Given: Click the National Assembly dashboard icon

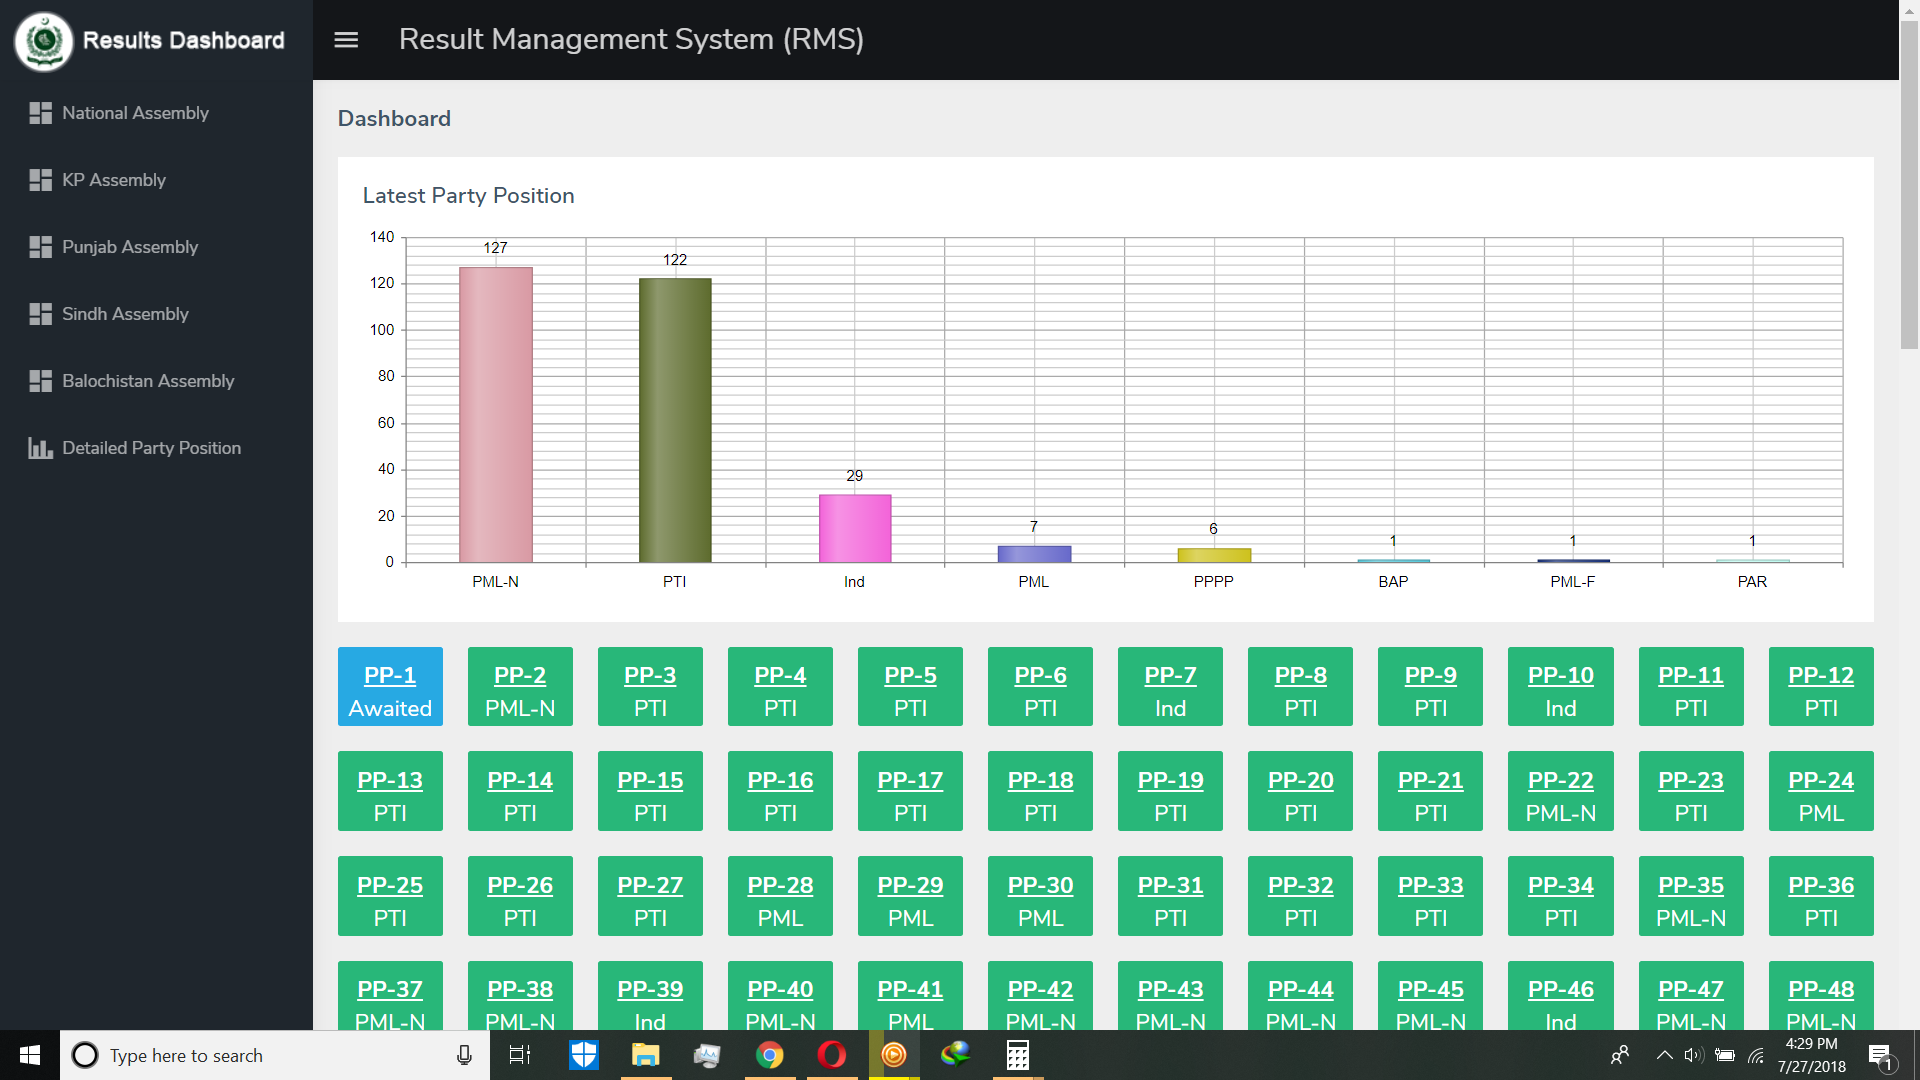Looking at the screenshot, I should (x=40, y=113).
